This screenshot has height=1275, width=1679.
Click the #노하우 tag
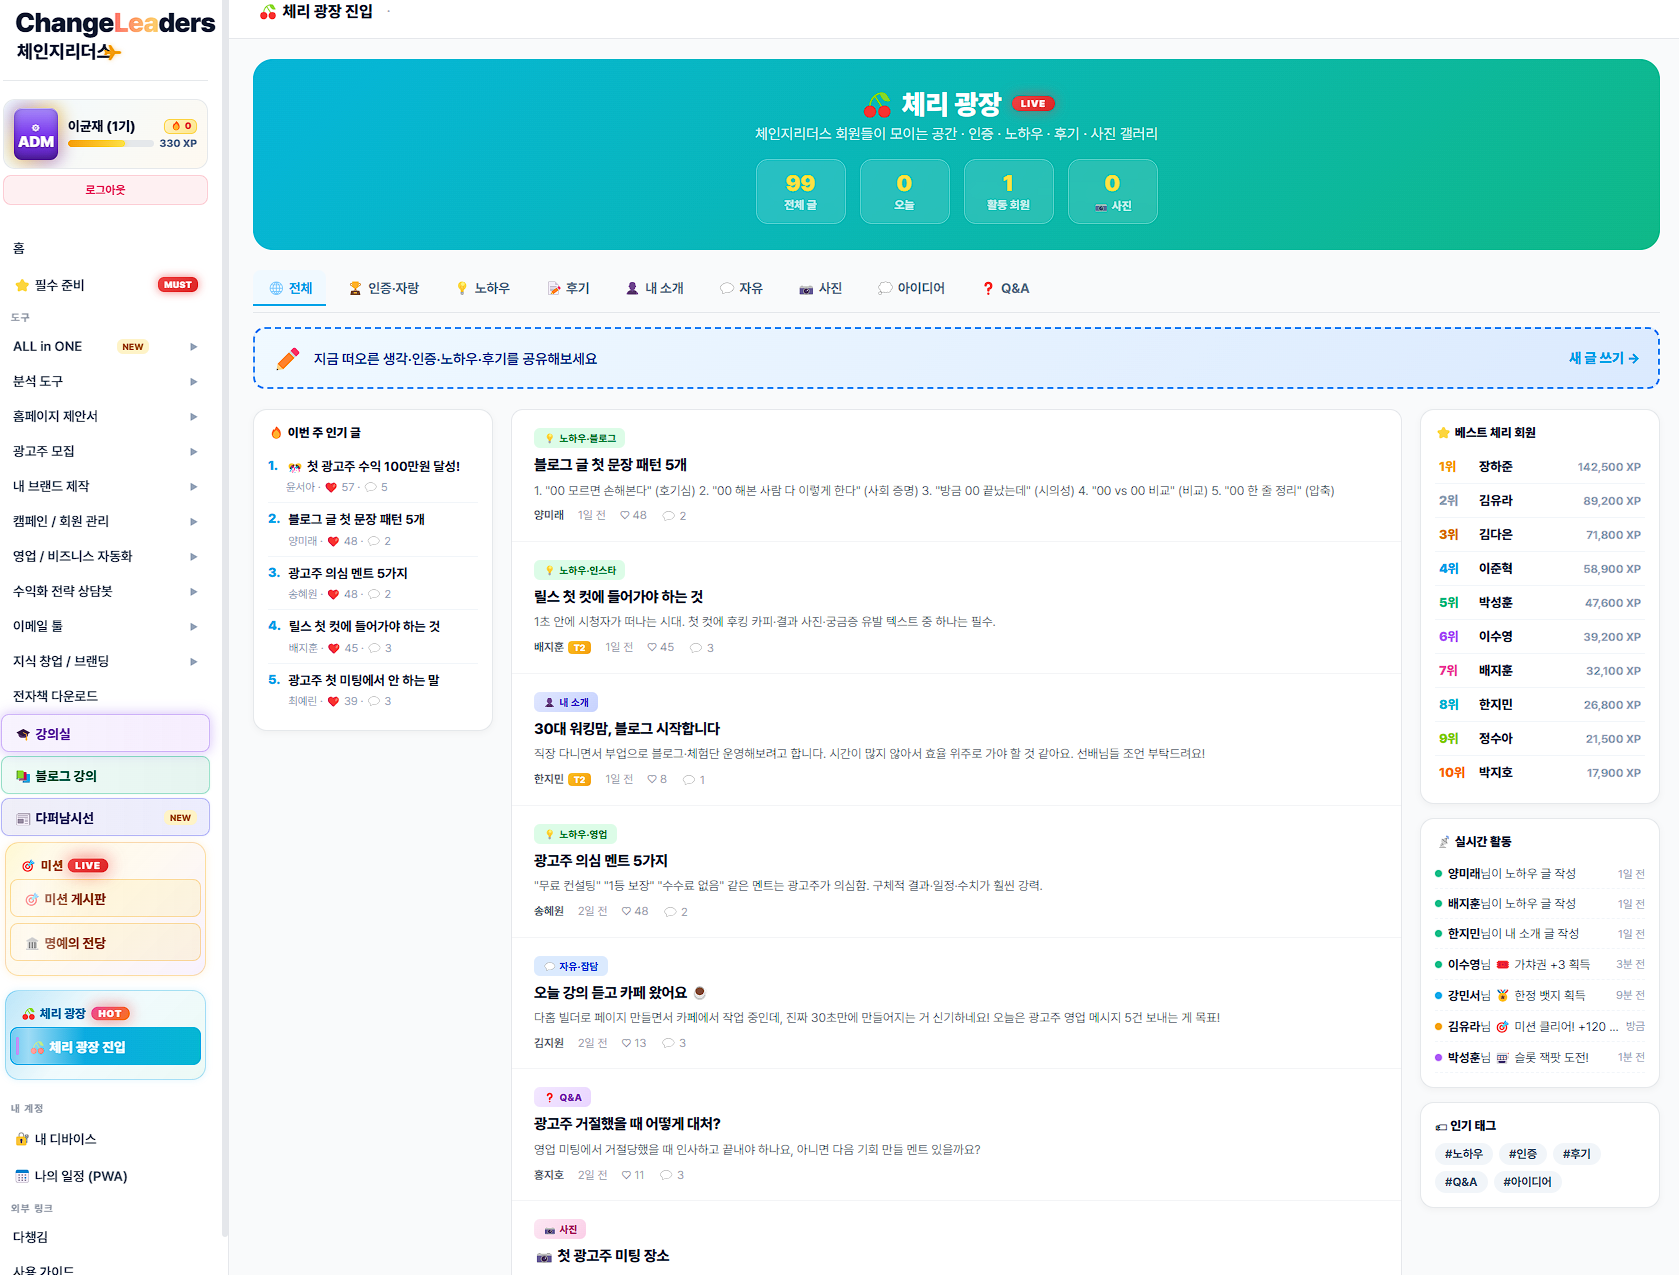click(x=1463, y=1154)
